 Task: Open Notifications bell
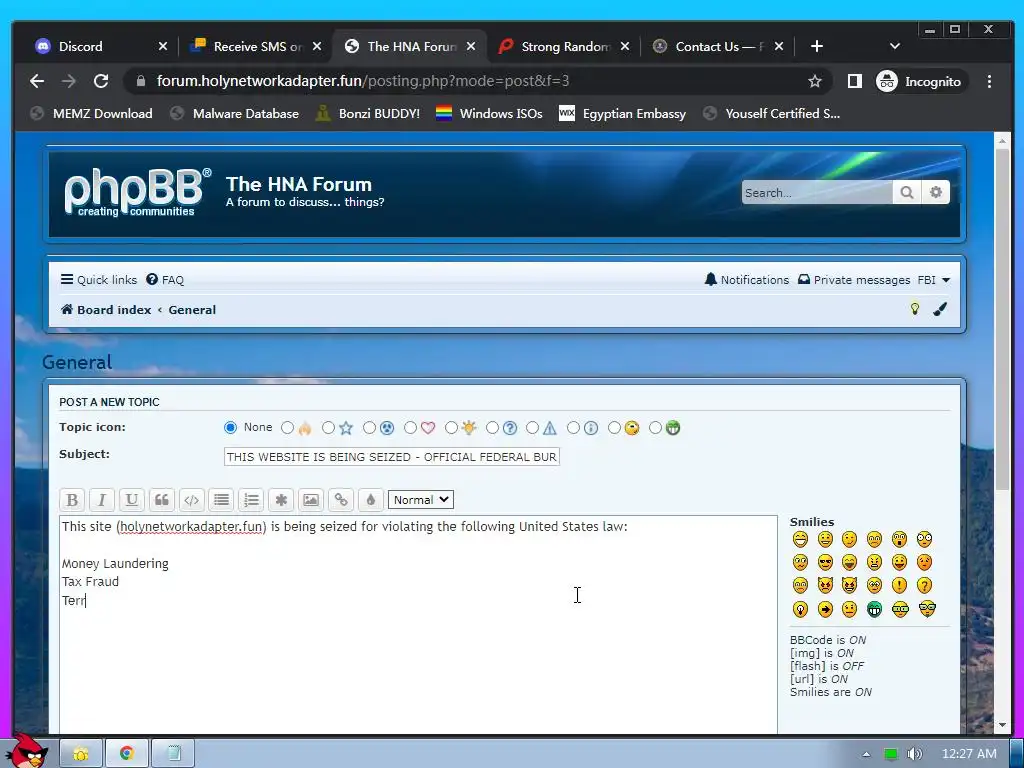tap(746, 280)
